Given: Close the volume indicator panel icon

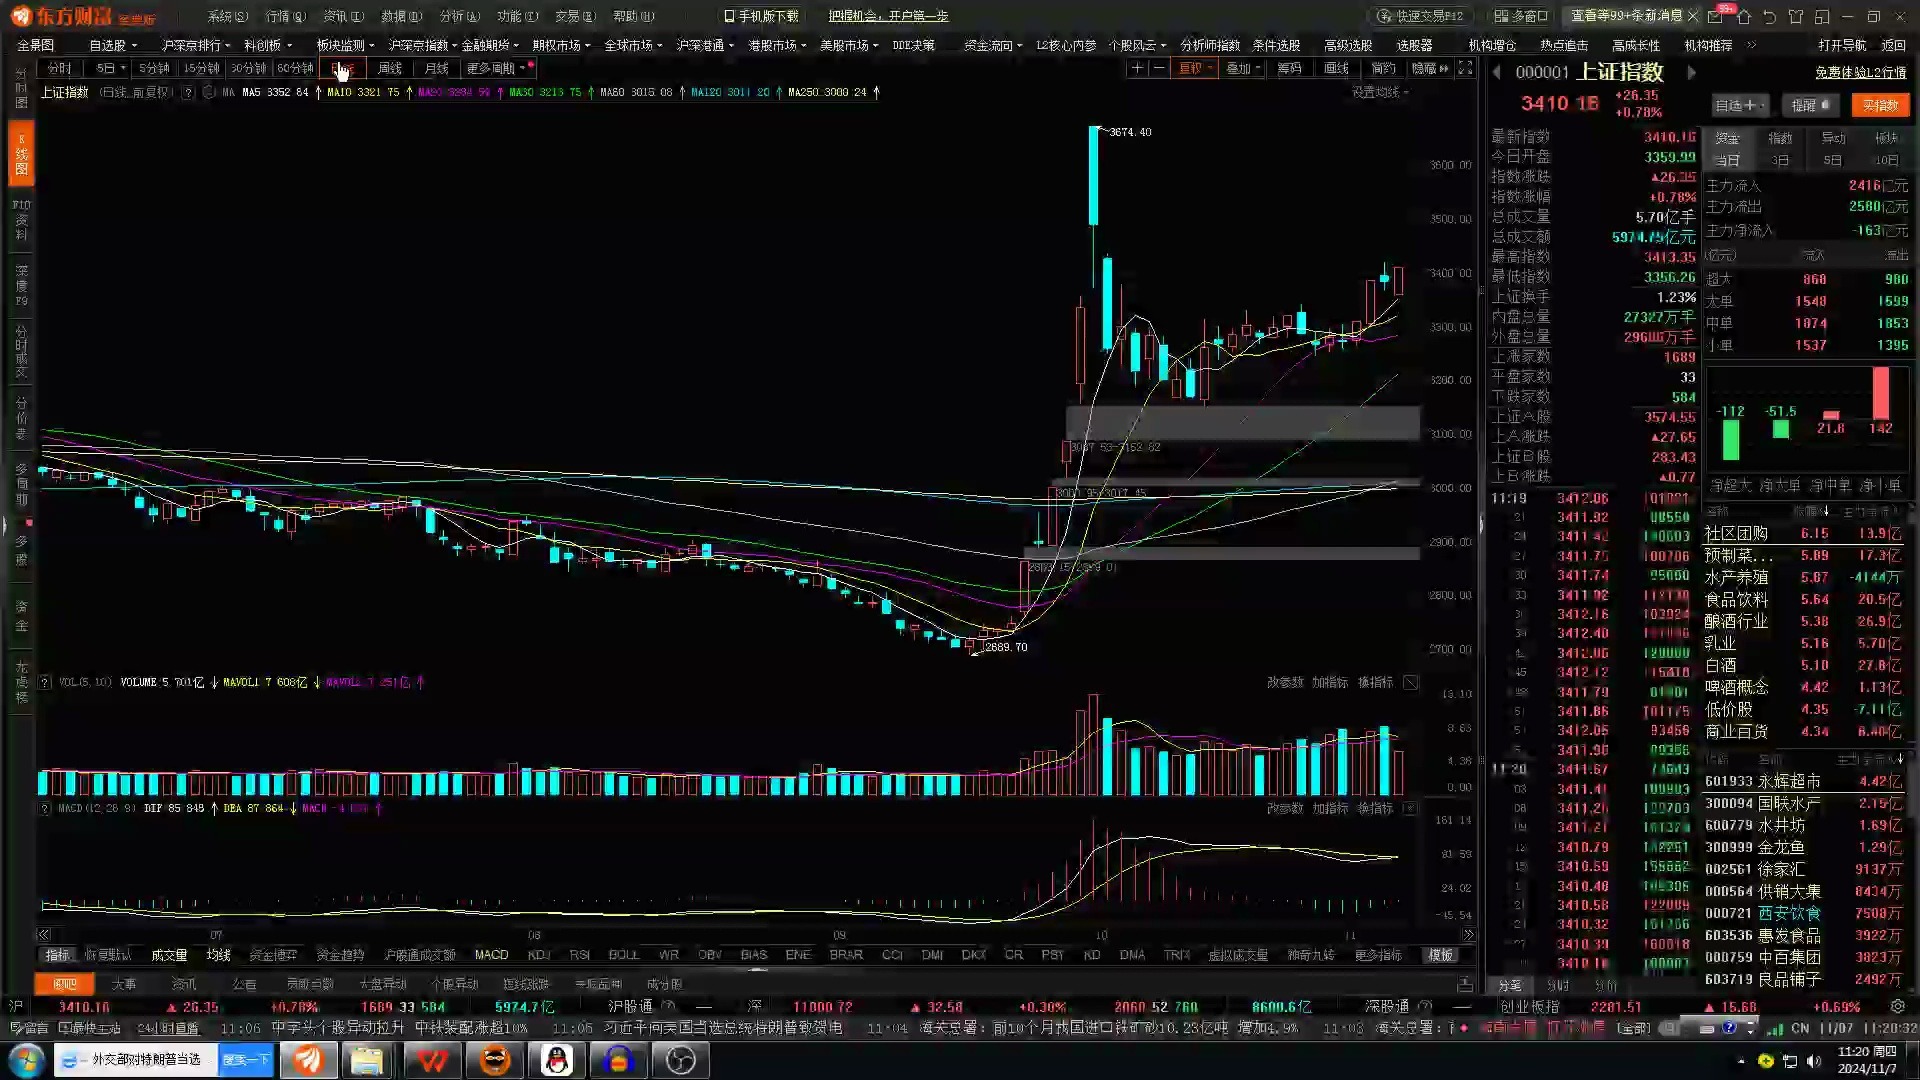Looking at the screenshot, I should (x=1411, y=682).
